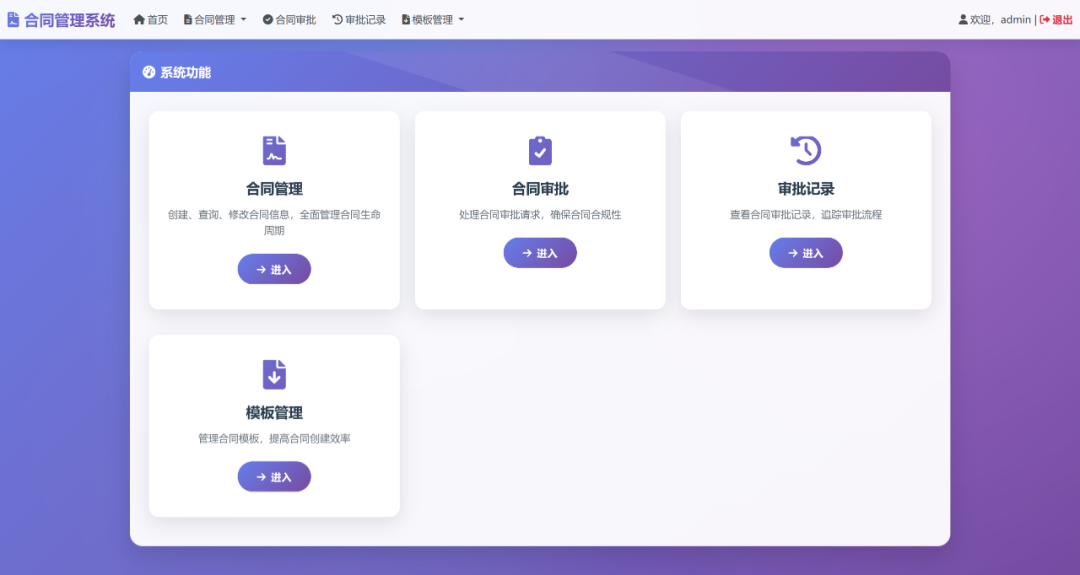Click the home icon next to 首页

tap(138, 19)
